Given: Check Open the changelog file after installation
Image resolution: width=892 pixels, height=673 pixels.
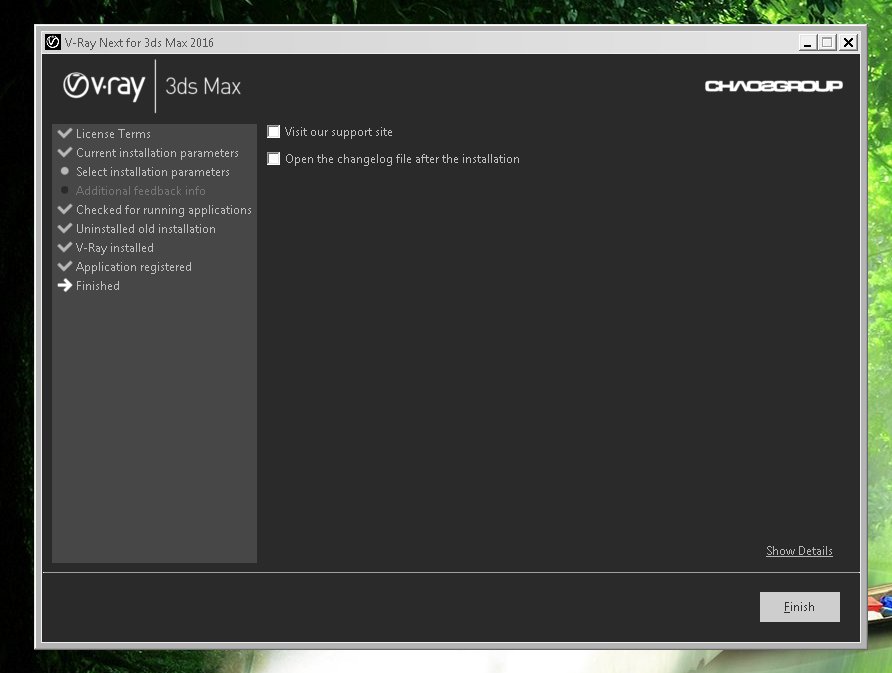Looking at the screenshot, I should pos(274,159).
